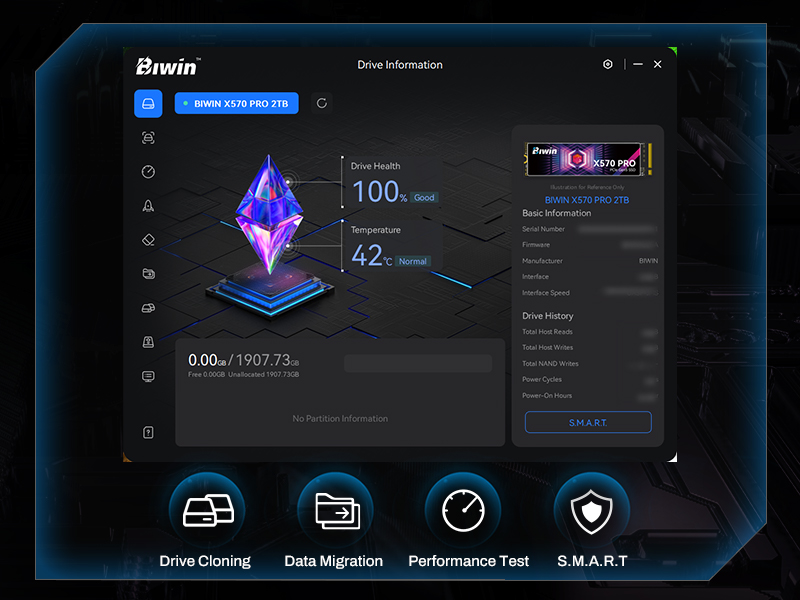
Task: Click the 'Total Host Reads' row
Action: [x=590, y=332]
